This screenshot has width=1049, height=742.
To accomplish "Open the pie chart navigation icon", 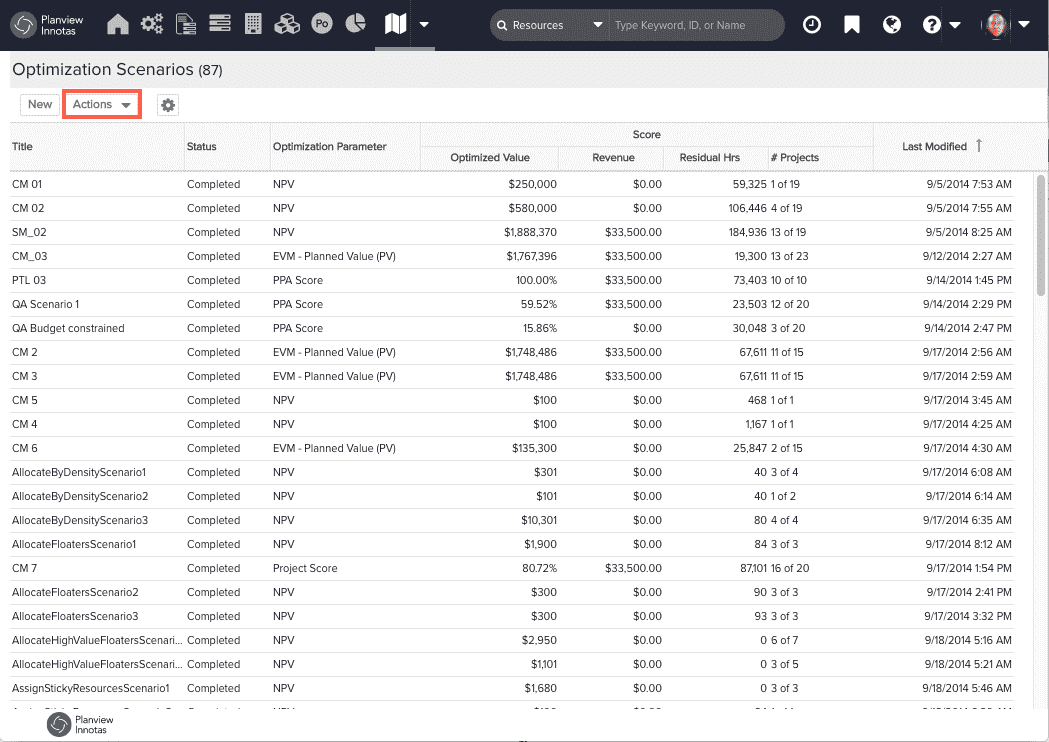I will click(355, 23).
